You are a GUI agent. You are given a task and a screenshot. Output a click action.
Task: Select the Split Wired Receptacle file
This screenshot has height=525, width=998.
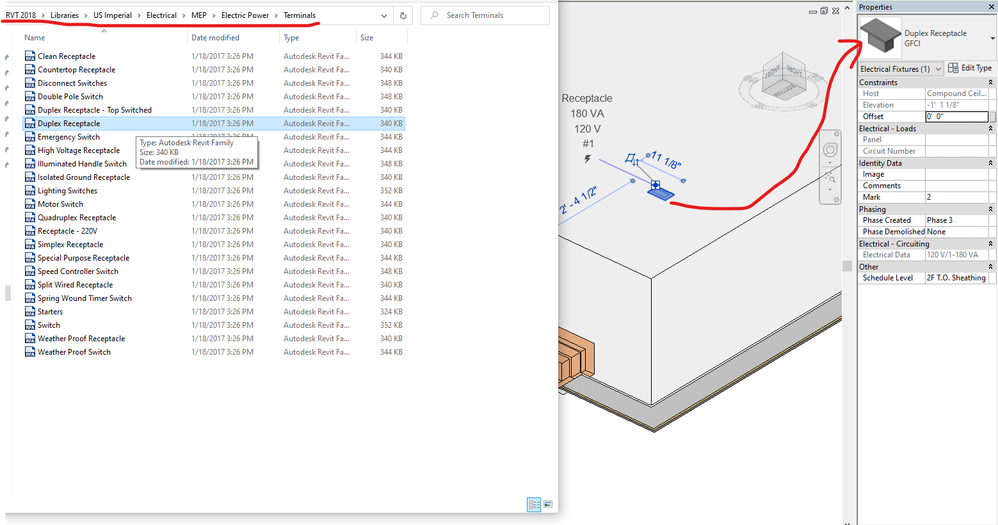[75, 284]
